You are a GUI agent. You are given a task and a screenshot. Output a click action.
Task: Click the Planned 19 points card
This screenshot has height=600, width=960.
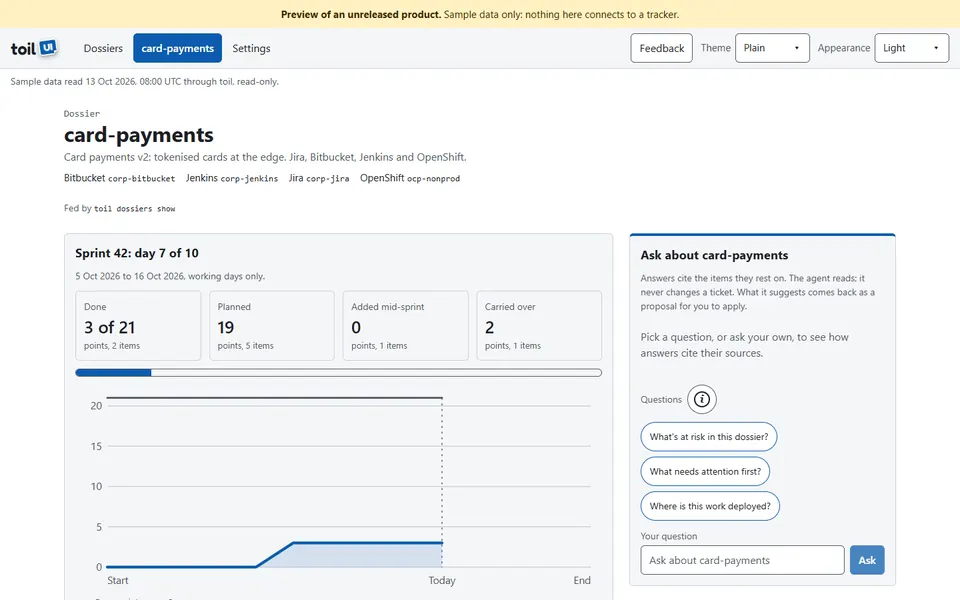pos(272,326)
